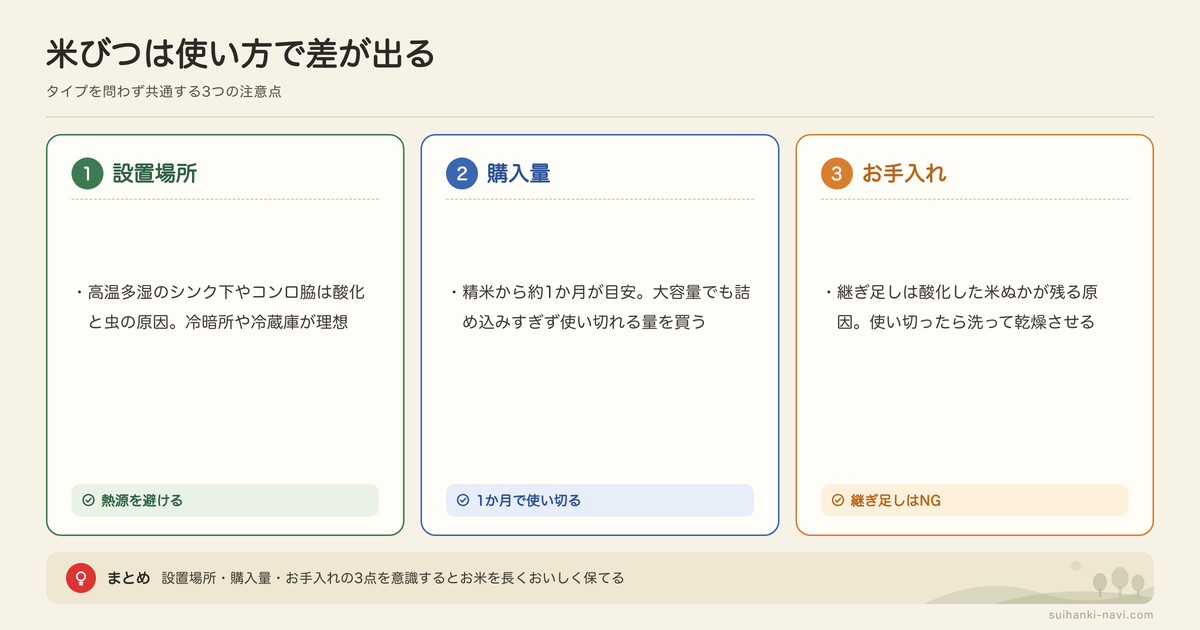Click the trees illustration in the footer
Viewport: 1200px width, 630px height.
[1118, 582]
